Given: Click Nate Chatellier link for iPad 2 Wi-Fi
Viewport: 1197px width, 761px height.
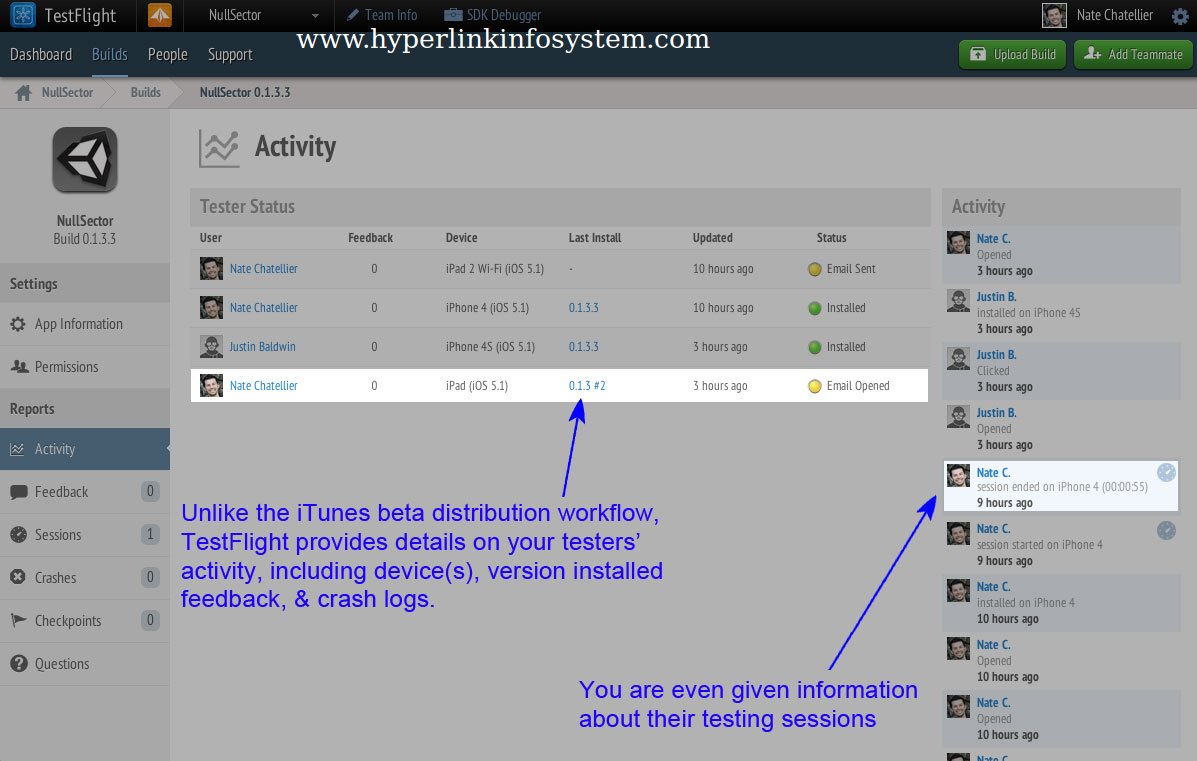Looking at the screenshot, I should (x=263, y=269).
